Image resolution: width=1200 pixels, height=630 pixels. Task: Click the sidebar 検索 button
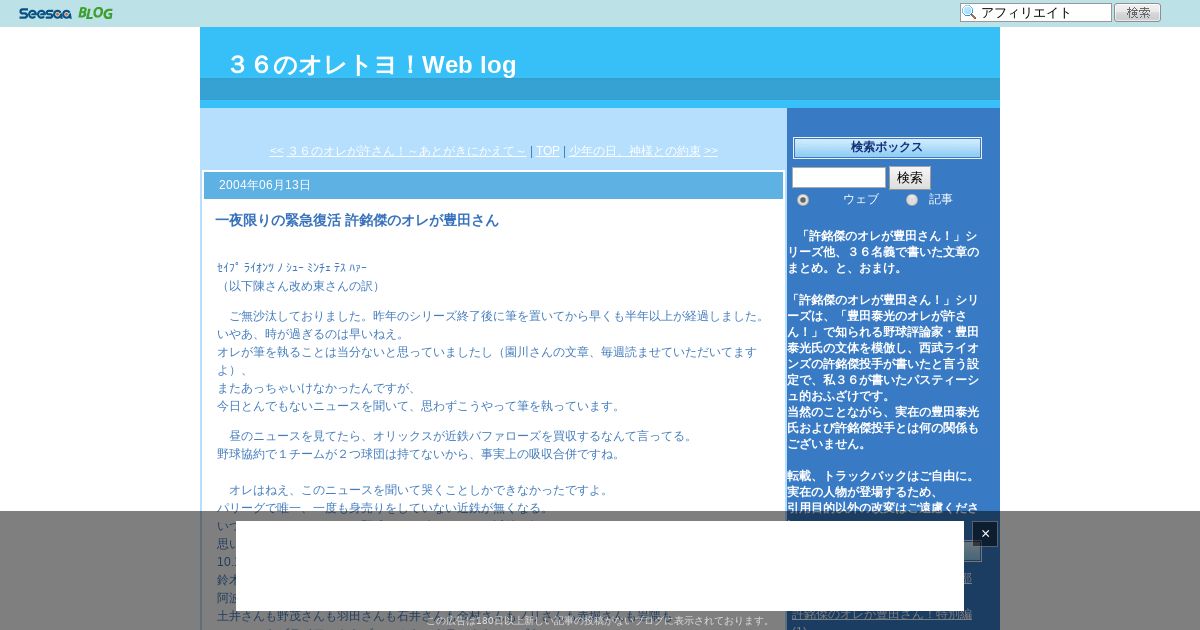click(x=910, y=178)
